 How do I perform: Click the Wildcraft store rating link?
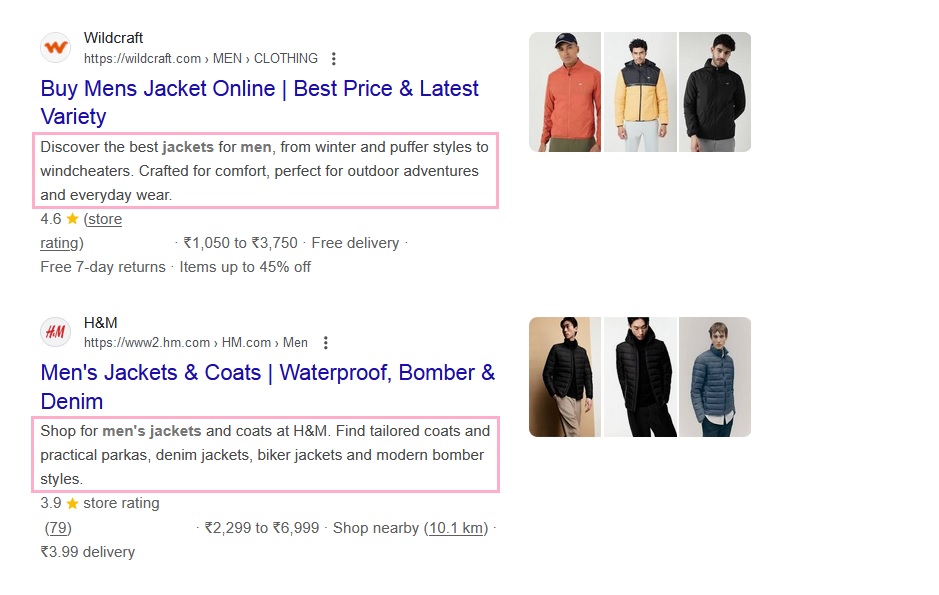[x=81, y=231]
